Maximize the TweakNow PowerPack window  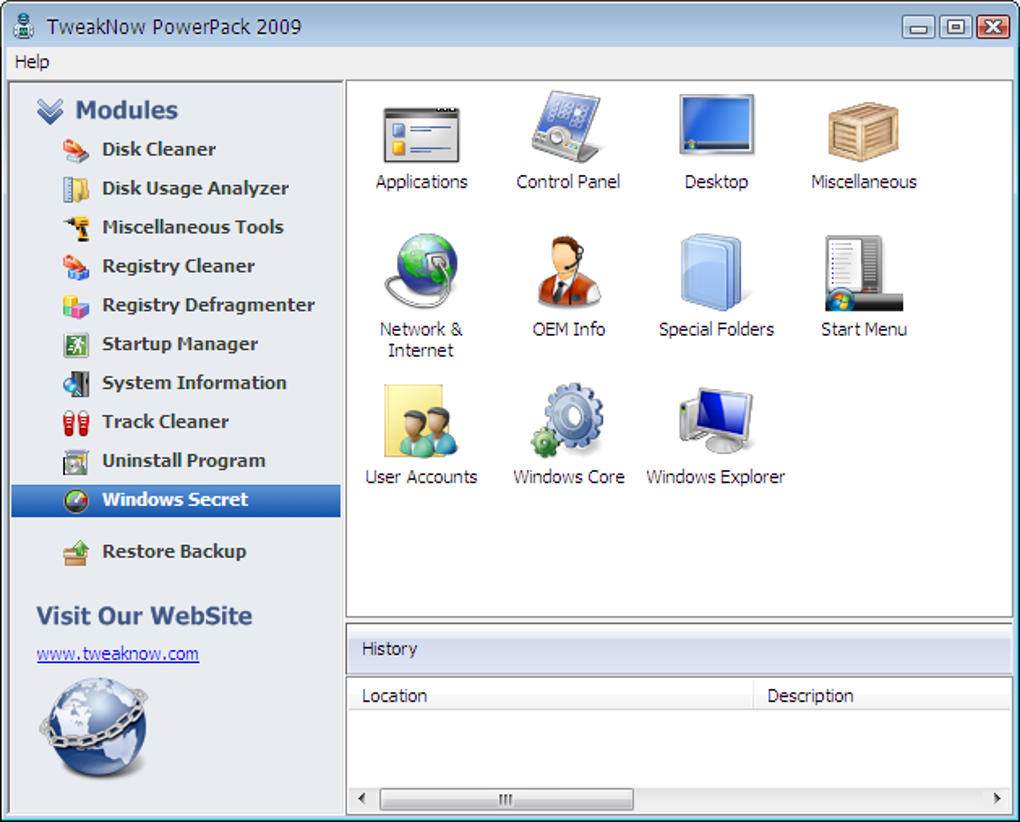pyautogui.click(x=956, y=27)
